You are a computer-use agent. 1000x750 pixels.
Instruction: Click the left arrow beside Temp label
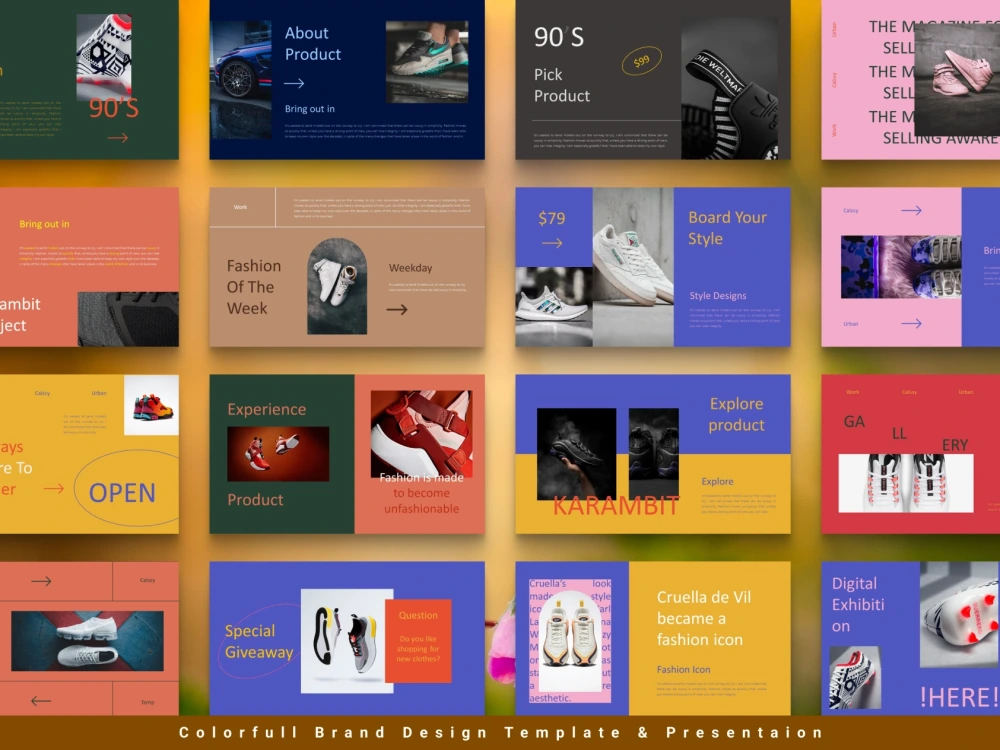tap(41, 701)
